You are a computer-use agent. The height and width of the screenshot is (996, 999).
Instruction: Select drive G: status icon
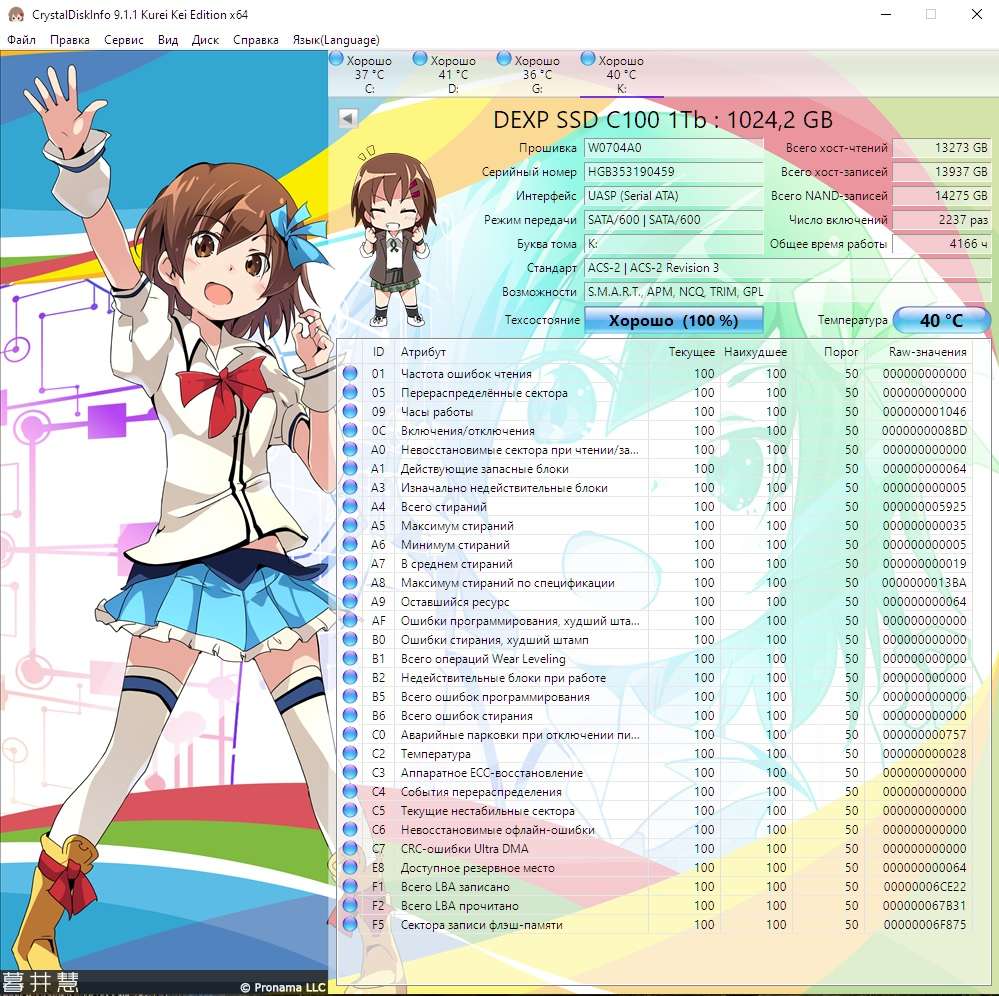click(x=504, y=60)
